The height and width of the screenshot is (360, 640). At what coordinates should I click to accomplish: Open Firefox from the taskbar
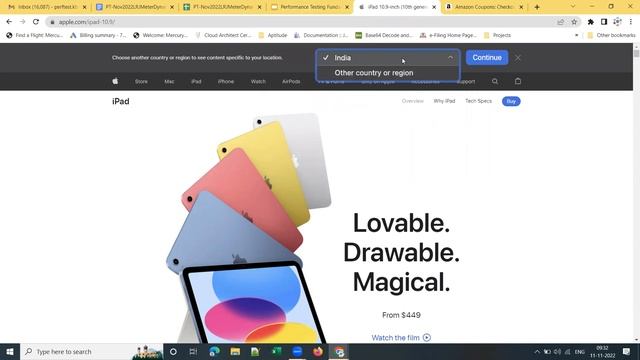tap(318, 351)
